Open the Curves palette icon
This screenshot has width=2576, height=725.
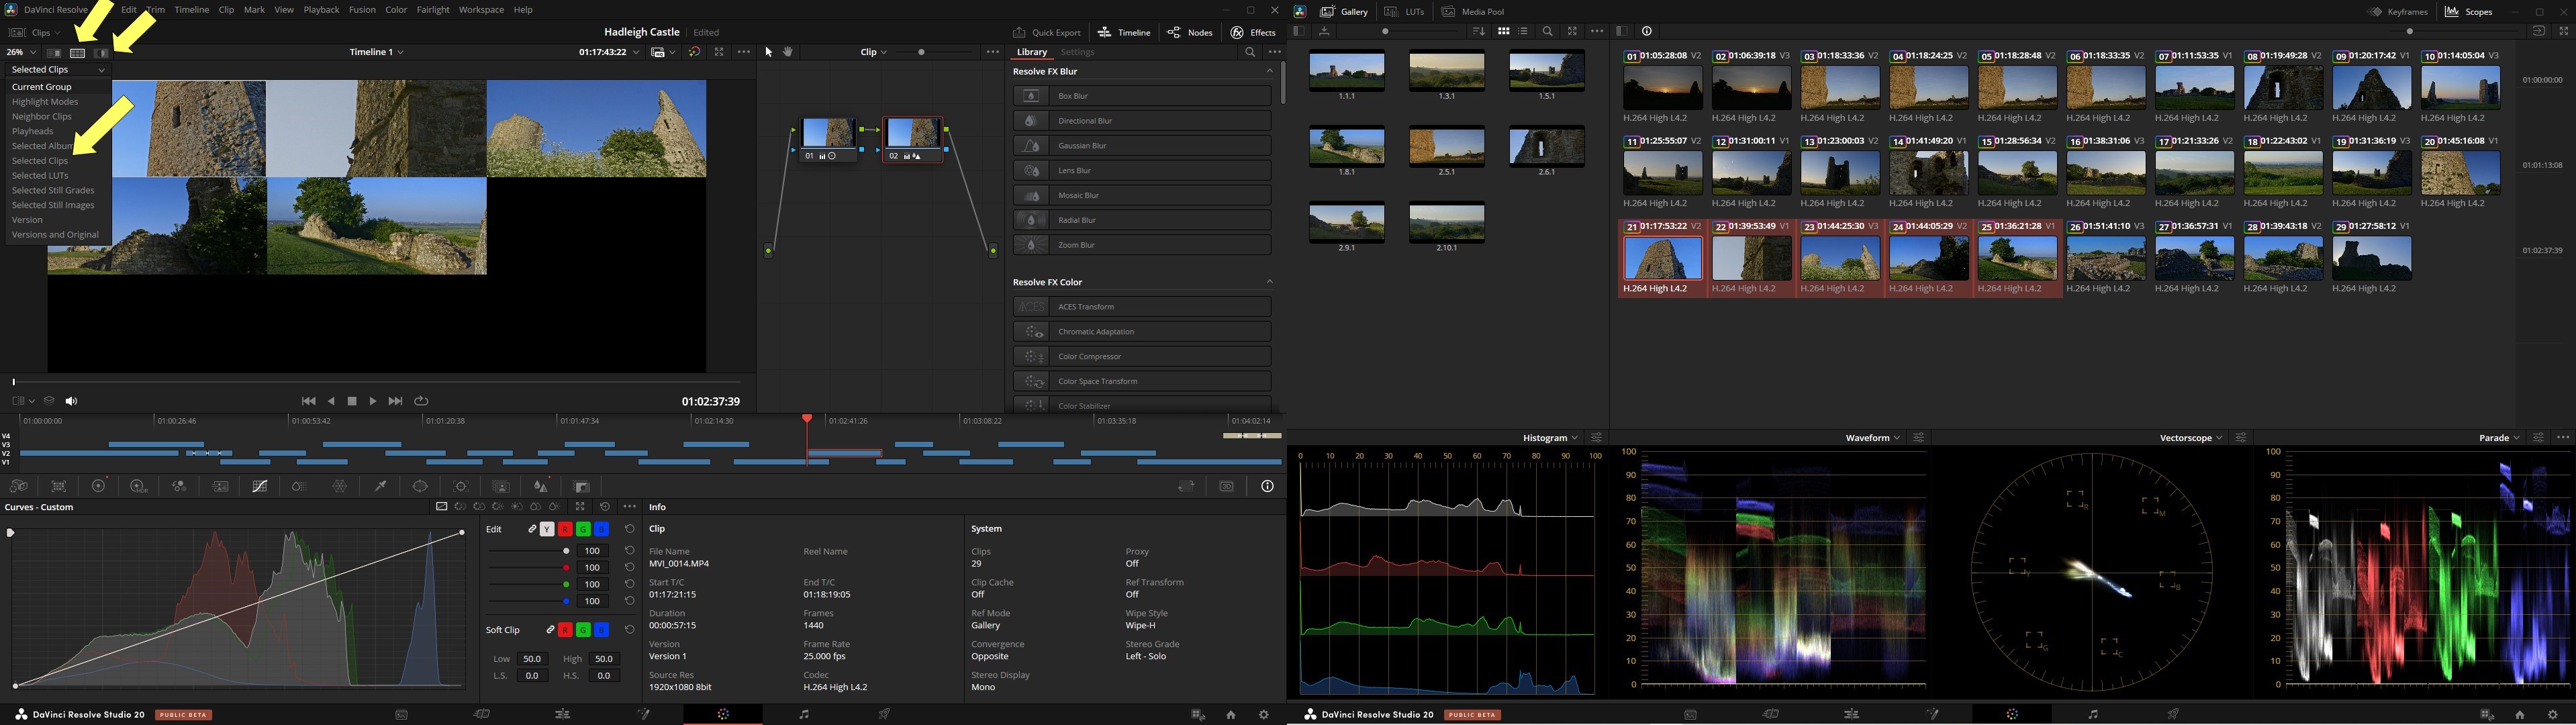[x=260, y=486]
